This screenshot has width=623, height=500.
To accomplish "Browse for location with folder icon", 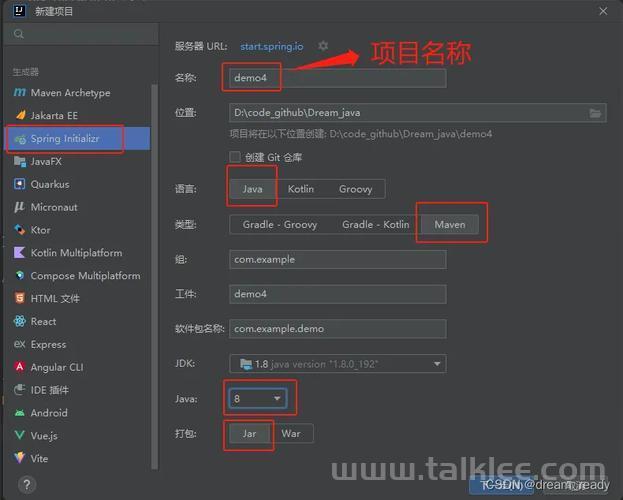I will tap(595, 113).
